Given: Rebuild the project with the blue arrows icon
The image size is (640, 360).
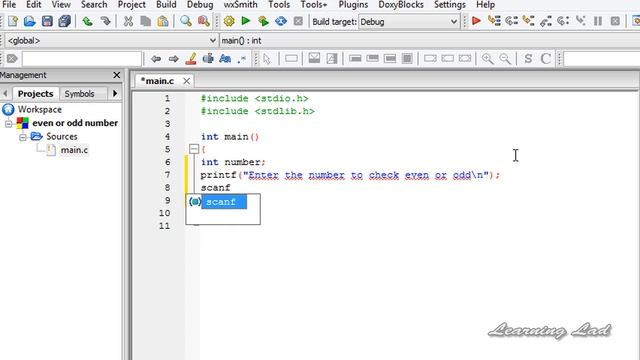Looking at the screenshot, I should click(280, 21).
